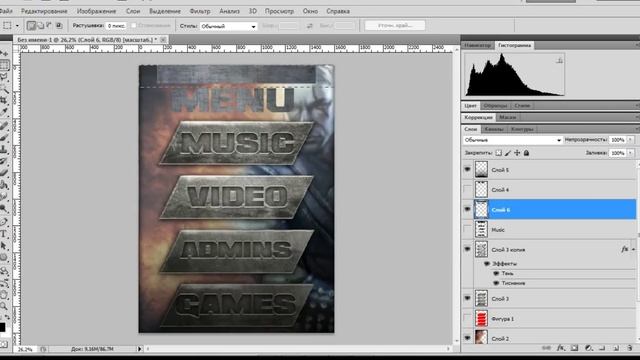Open the tool preset picker arrow

pyautogui.click(x=17, y=26)
